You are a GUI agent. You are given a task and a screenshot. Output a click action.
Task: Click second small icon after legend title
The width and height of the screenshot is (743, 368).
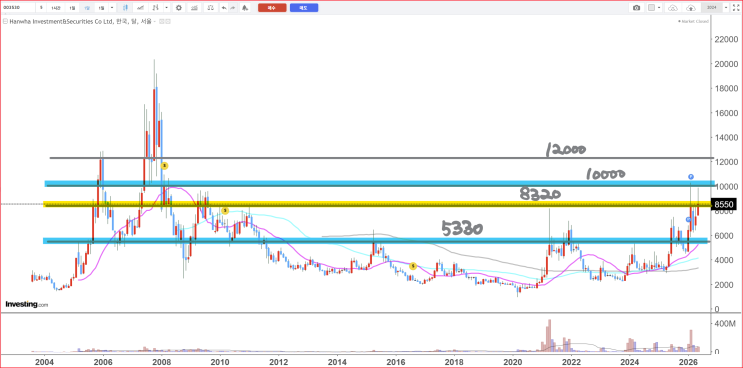[x=168, y=21]
